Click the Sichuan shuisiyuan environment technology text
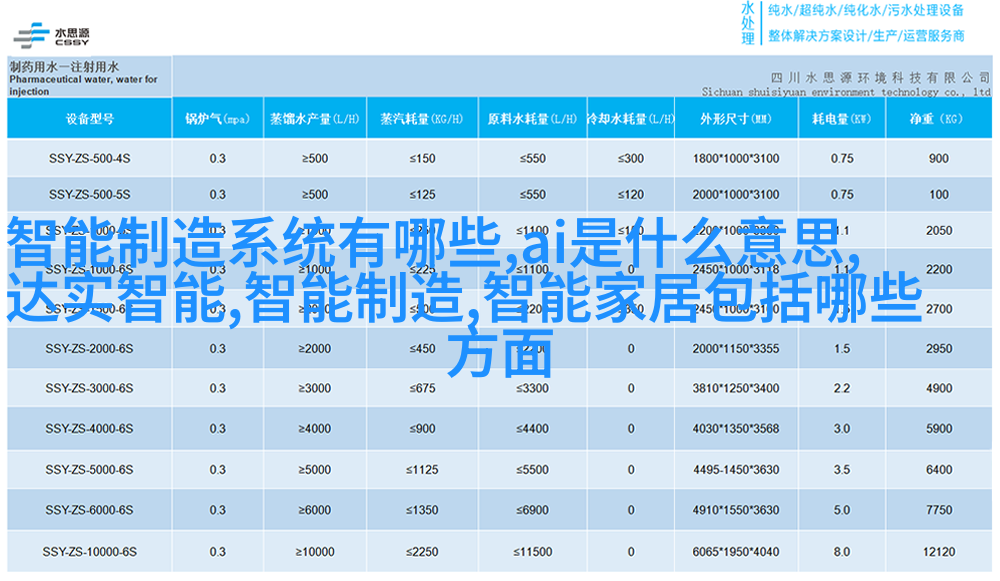 (846, 92)
